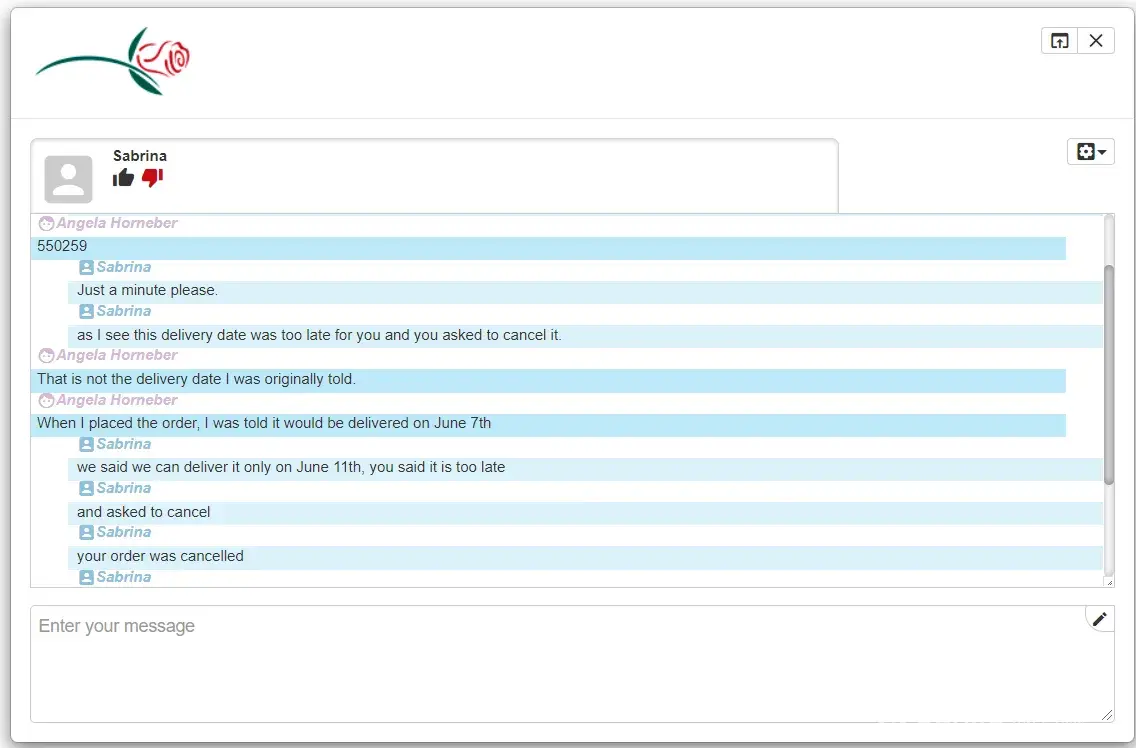Click the pencil icon in message box
This screenshot has width=1136, height=748.
[x=1099, y=619]
